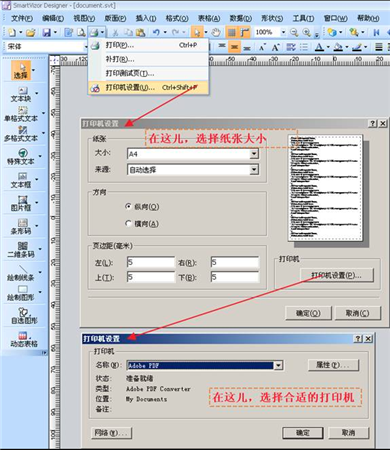Expand the zoom 100% dropdown
This screenshot has height=450, width=390.
(283, 32)
